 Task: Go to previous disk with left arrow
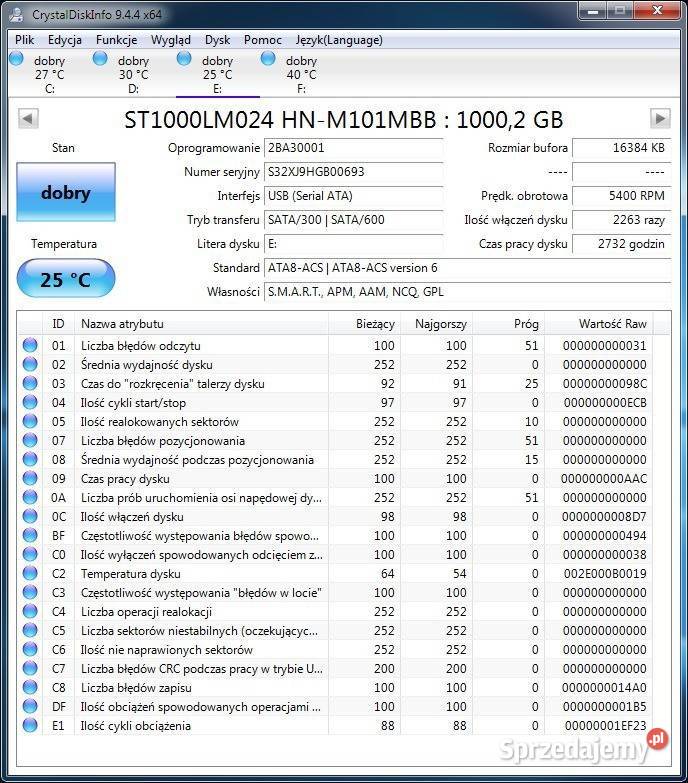point(28,119)
